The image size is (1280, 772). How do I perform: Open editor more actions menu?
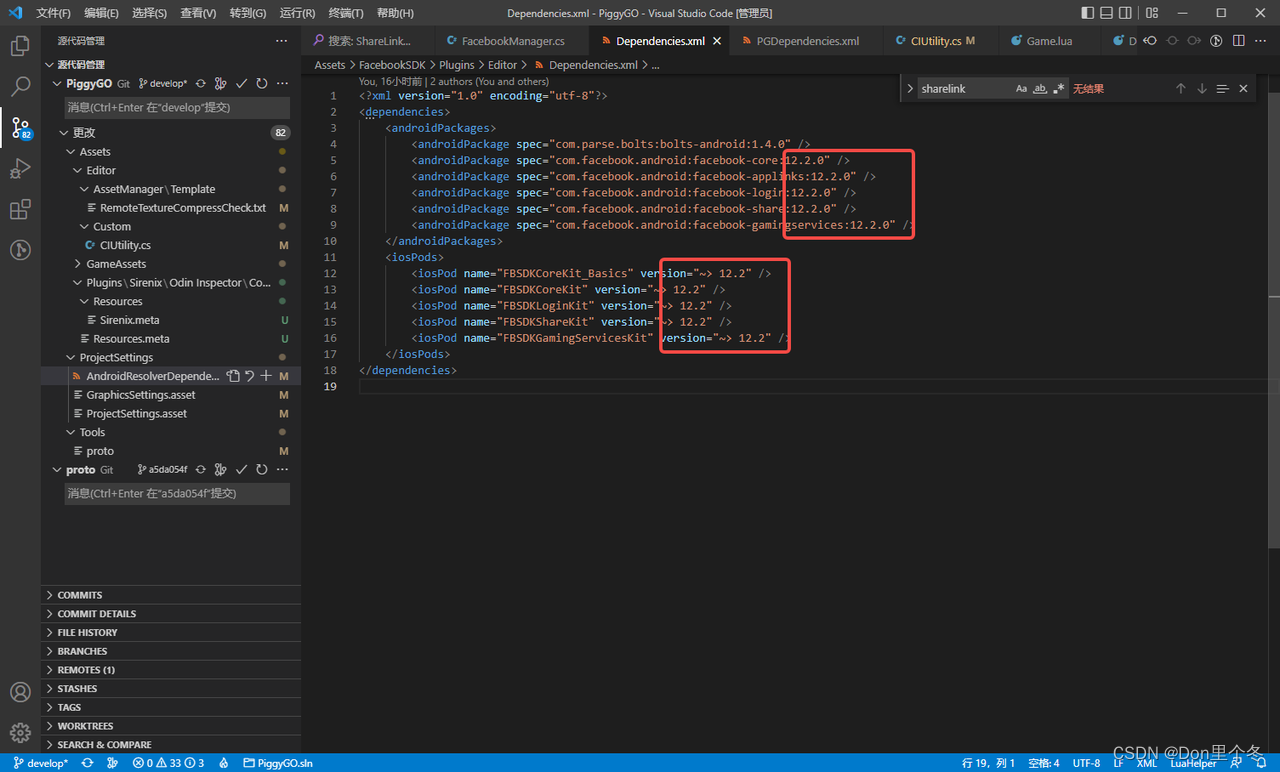(x=1260, y=41)
